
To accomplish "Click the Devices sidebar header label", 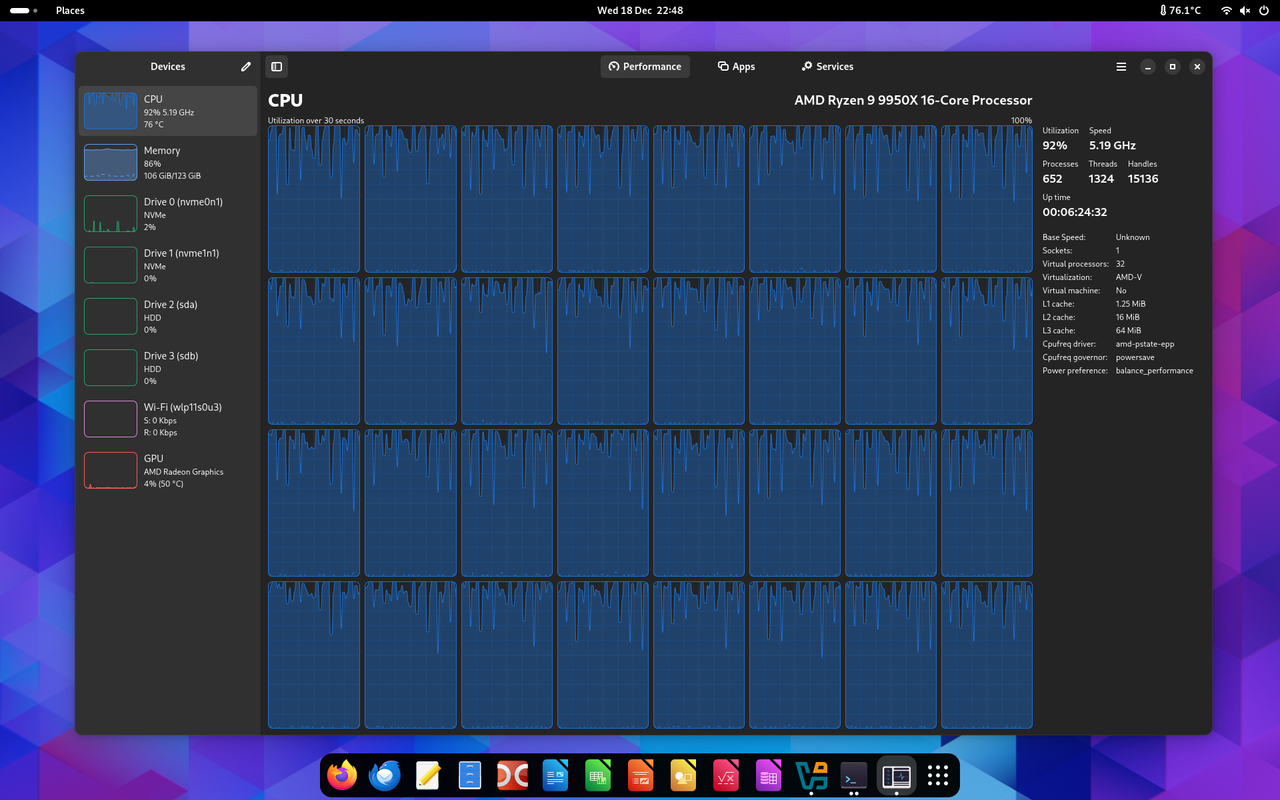I will (x=168, y=67).
